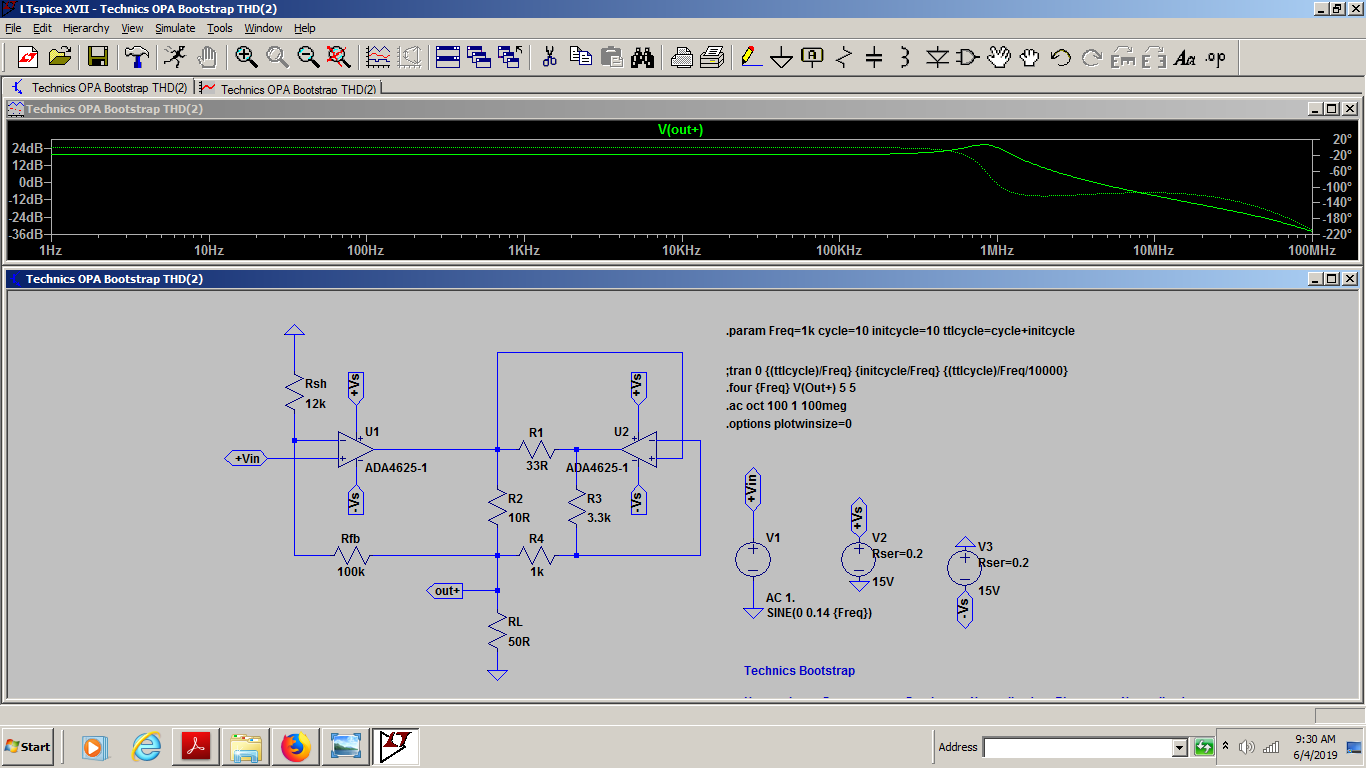Image resolution: width=1366 pixels, height=768 pixels.
Task: Select the Cut scissors tool
Action: pyautogui.click(x=549, y=57)
